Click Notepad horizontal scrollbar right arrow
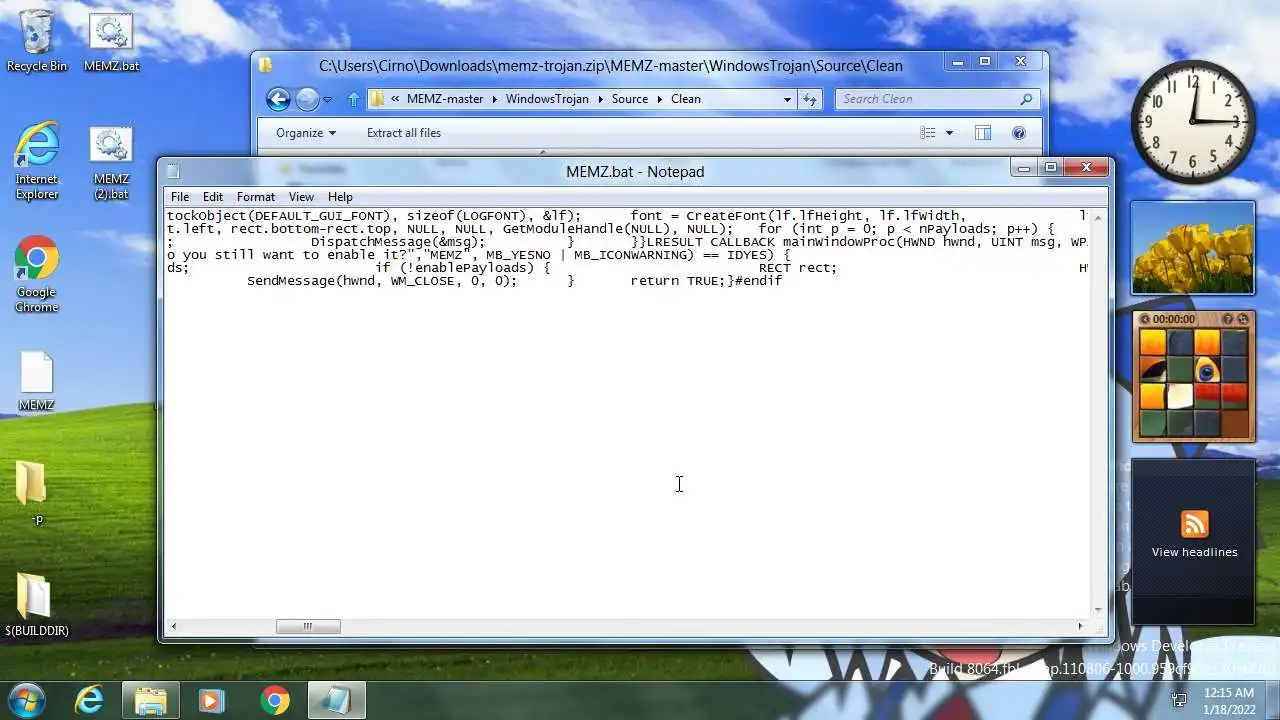Image resolution: width=1280 pixels, height=720 pixels. (1080, 626)
